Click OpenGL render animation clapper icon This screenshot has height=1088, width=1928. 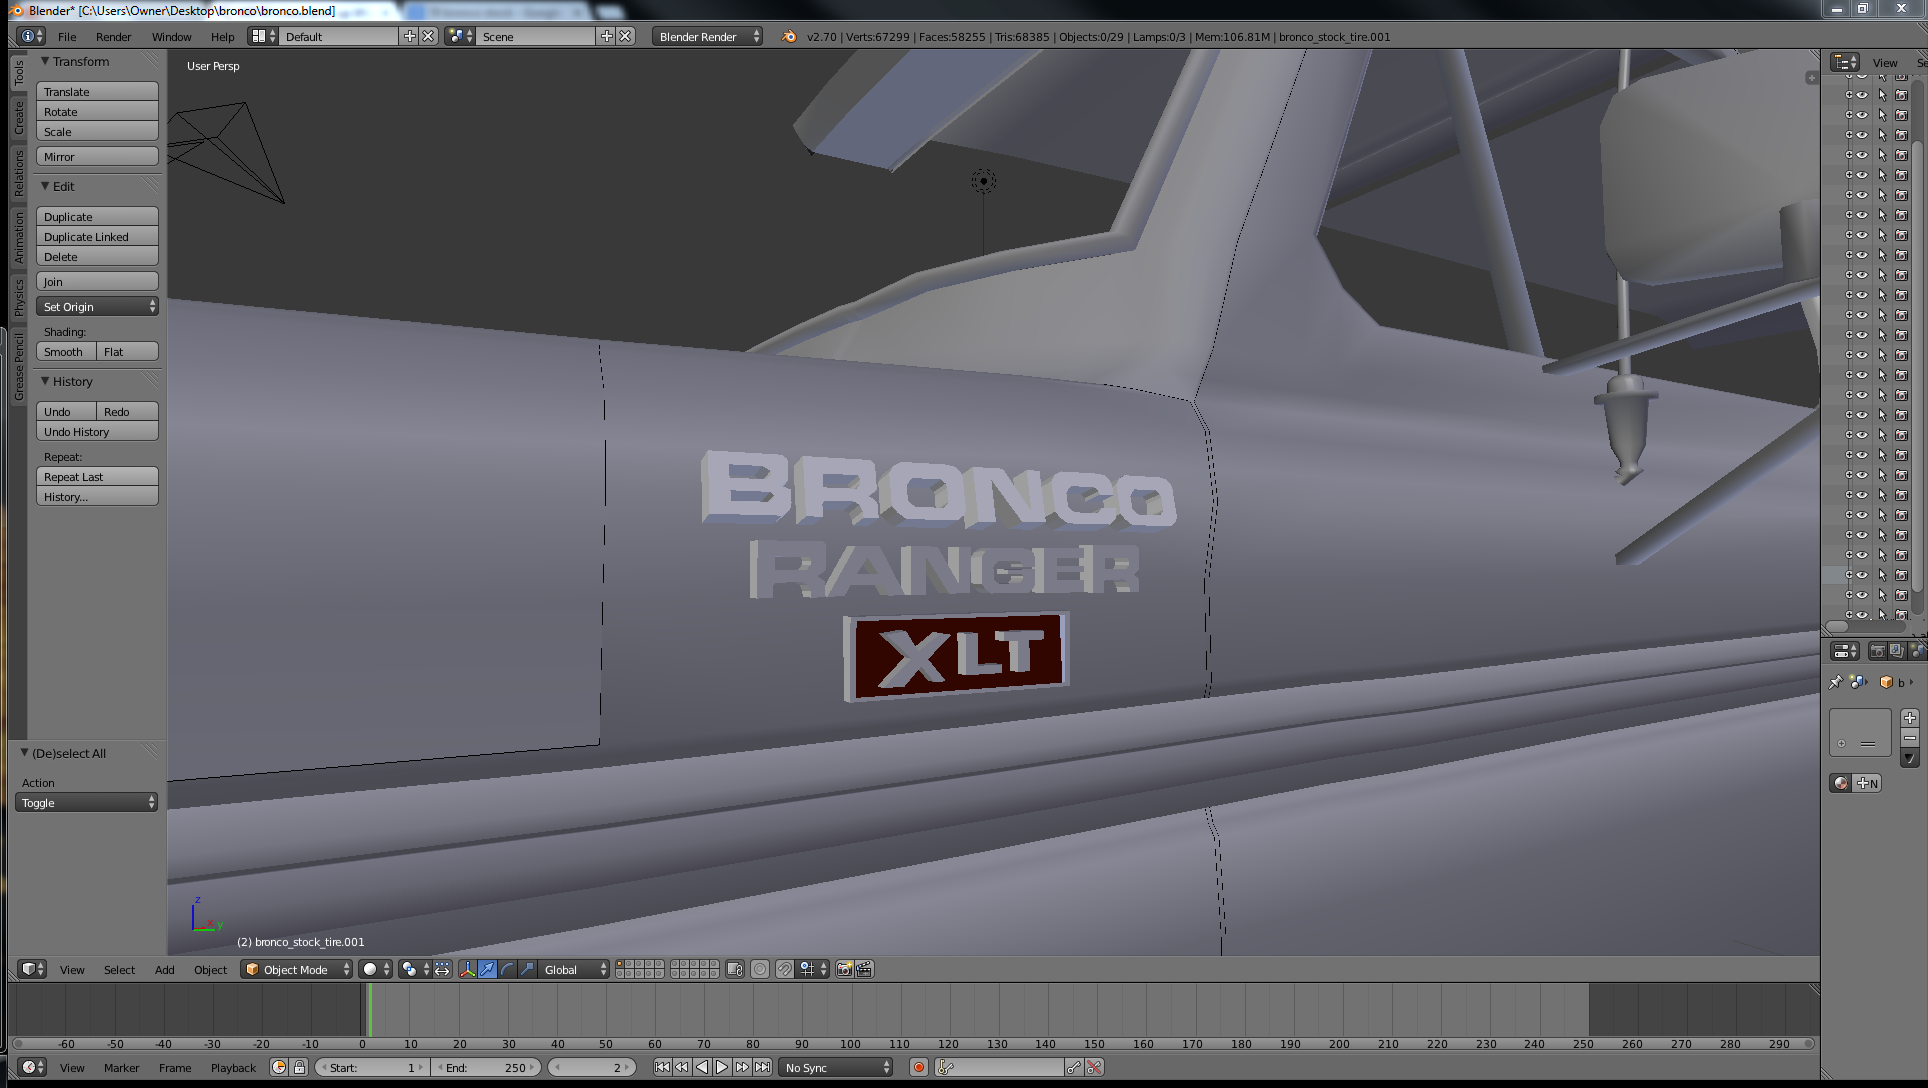[865, 970]
